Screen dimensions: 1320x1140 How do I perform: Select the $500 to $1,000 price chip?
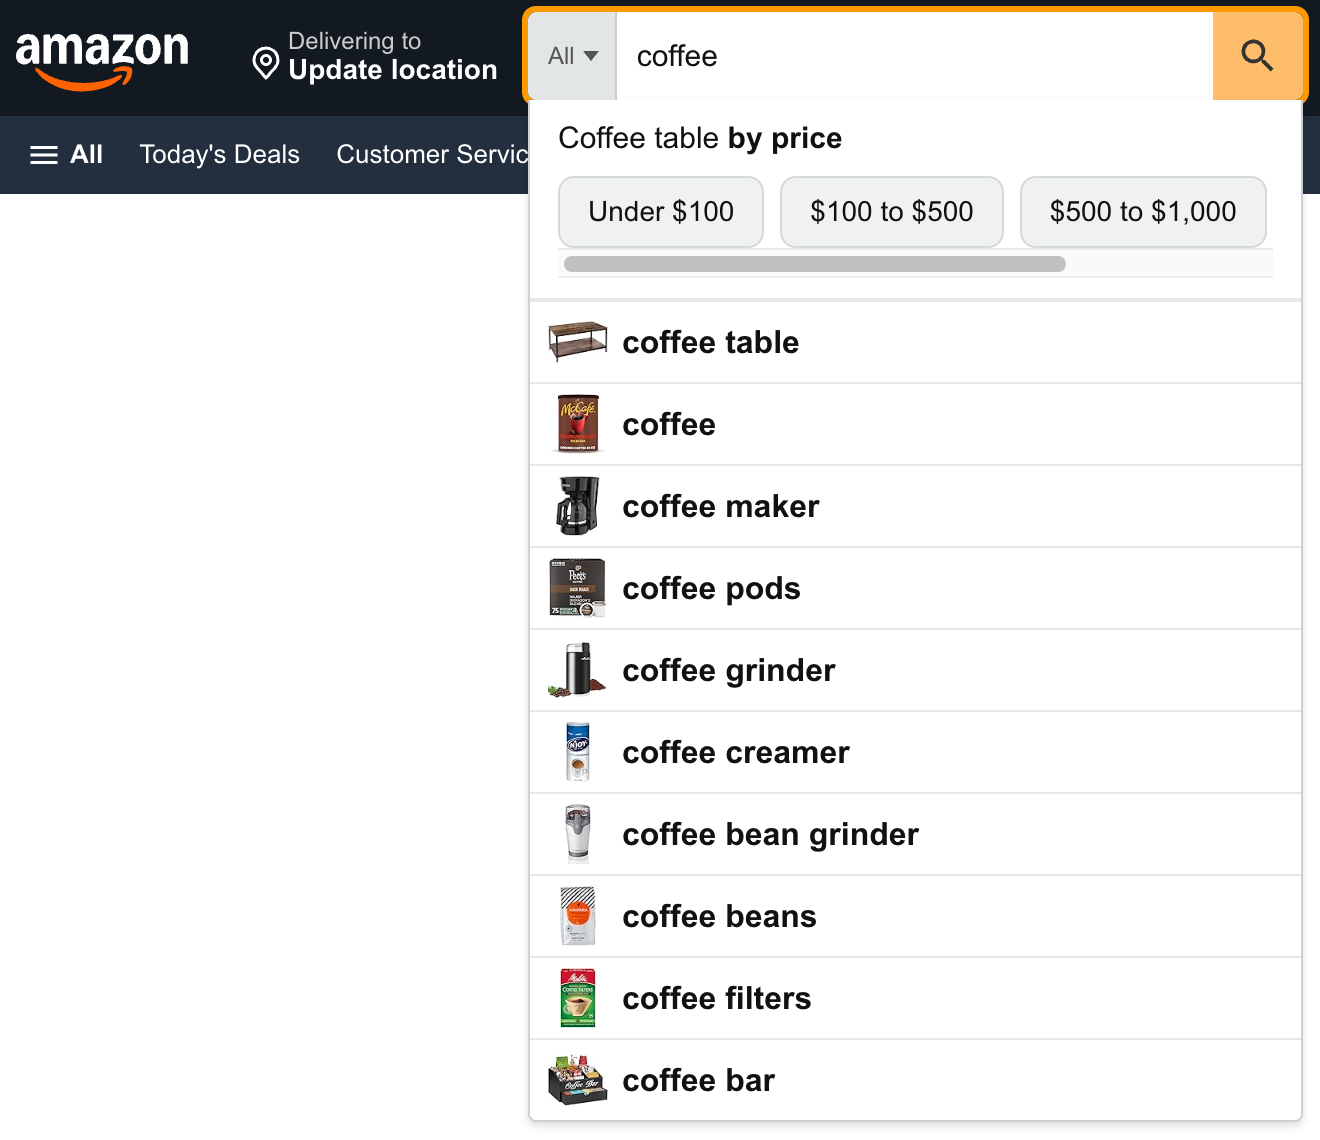pyautogui.click(x=1143, y=211)
